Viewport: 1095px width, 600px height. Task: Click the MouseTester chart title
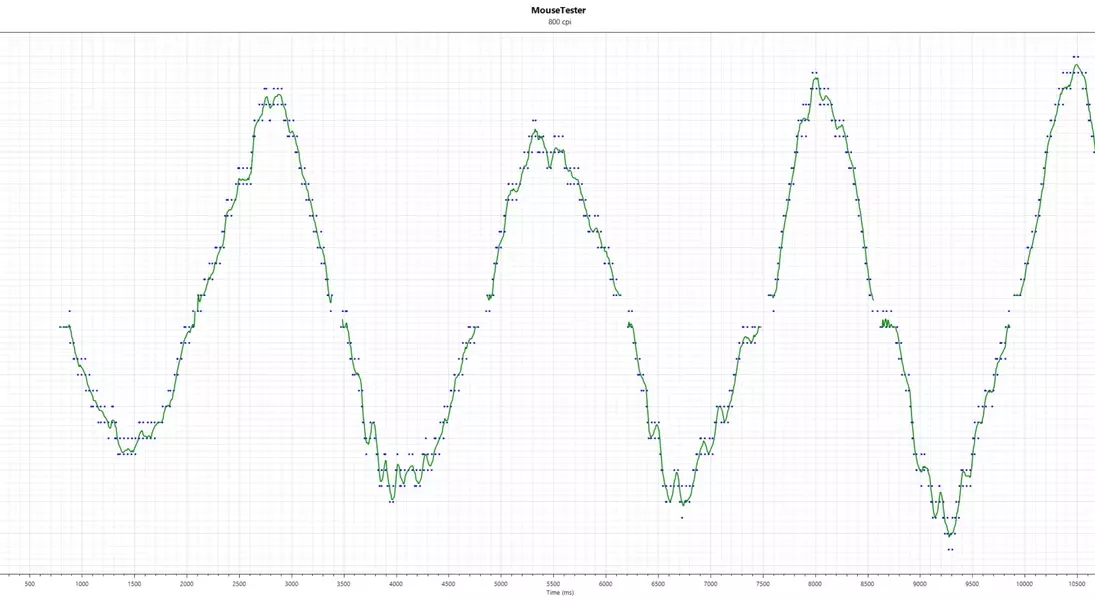click(x=558, y=10)
